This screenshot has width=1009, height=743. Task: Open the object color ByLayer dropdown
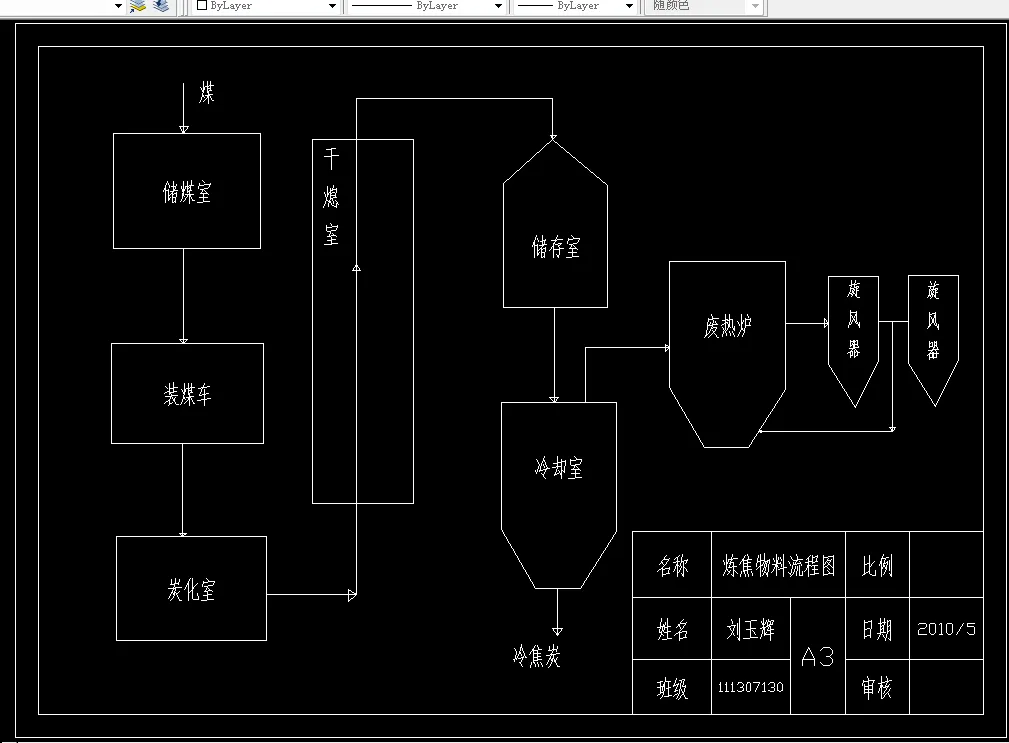pos(331,6)
